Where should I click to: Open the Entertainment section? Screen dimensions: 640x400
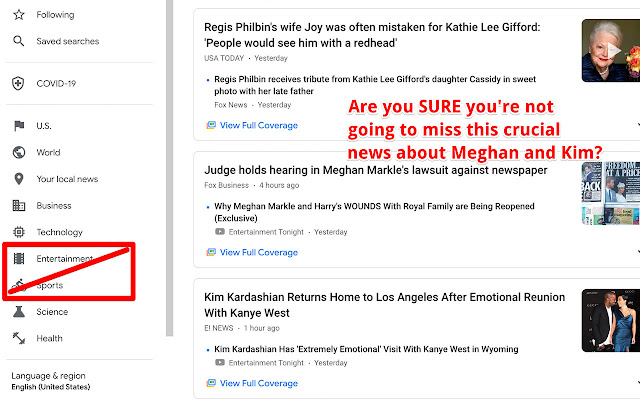click(x=64, y=259)
